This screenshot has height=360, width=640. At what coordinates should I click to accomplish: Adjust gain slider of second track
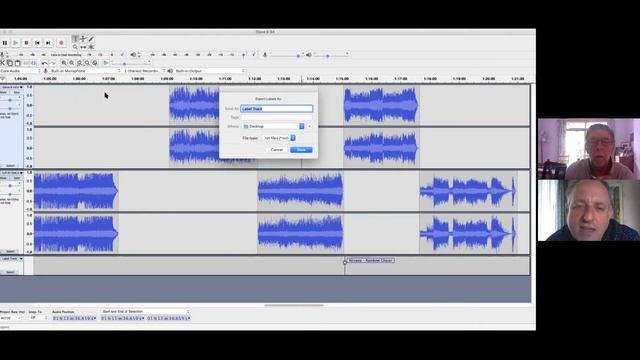(10, 186)
